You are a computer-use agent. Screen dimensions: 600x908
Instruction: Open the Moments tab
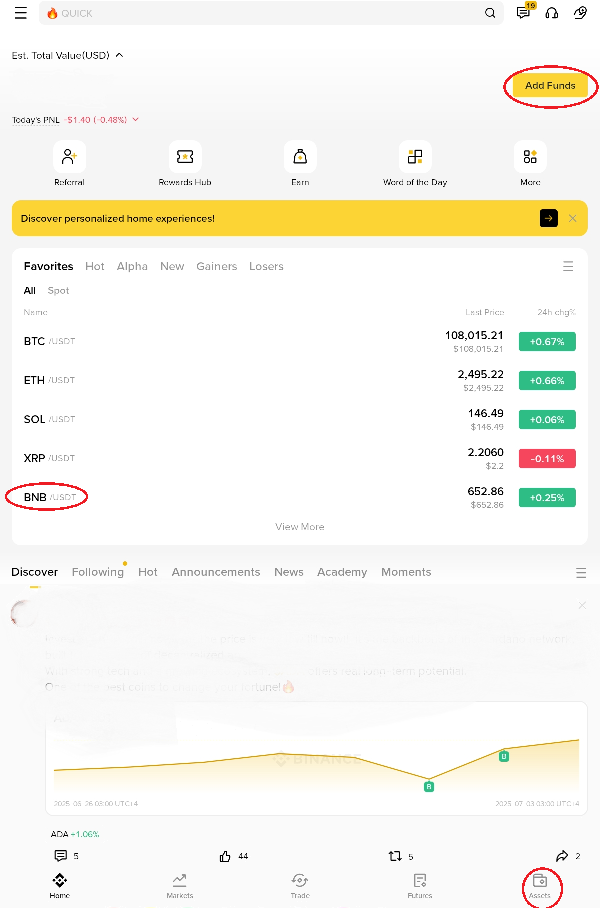pos(406,572)
